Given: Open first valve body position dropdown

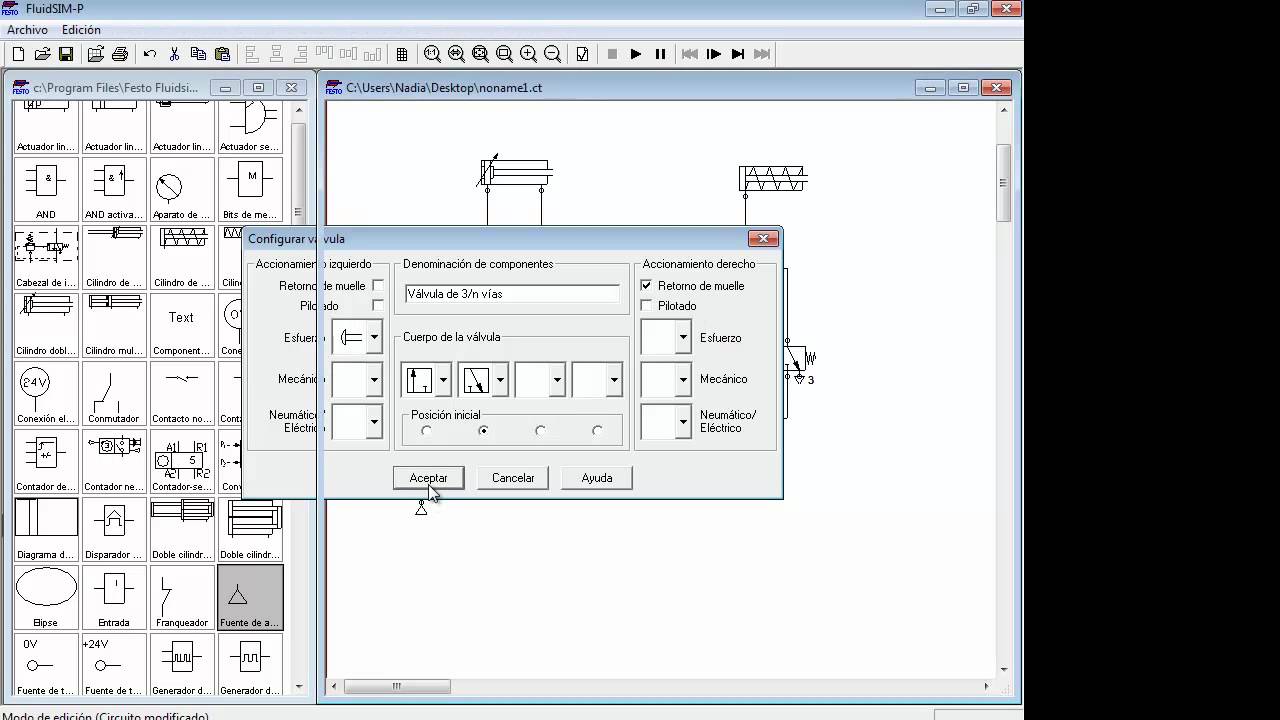Looking at the screenshot, I should (444, 379).
